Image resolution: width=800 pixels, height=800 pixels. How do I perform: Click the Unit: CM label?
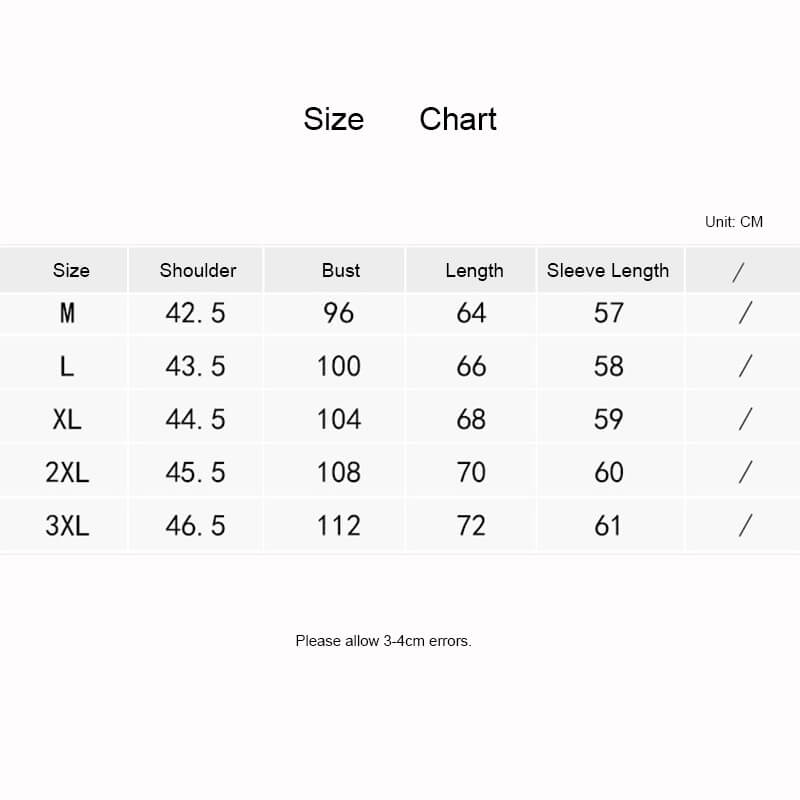pos(733,221)
